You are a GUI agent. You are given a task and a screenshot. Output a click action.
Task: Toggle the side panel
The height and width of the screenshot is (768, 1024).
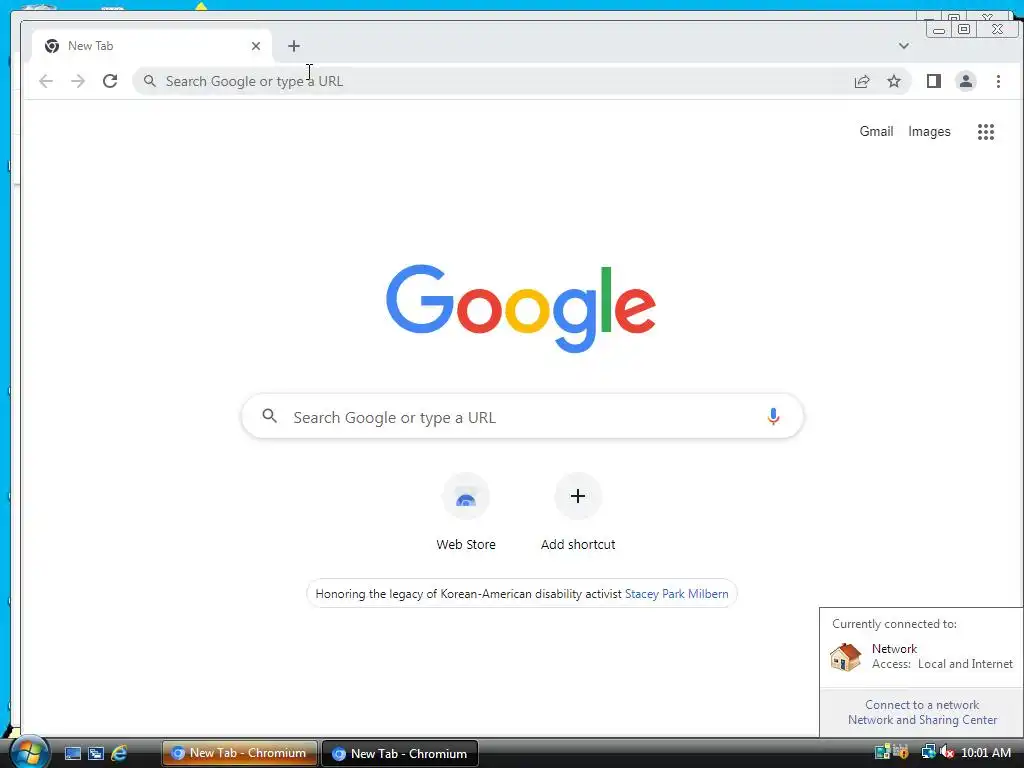coord(934,81)
